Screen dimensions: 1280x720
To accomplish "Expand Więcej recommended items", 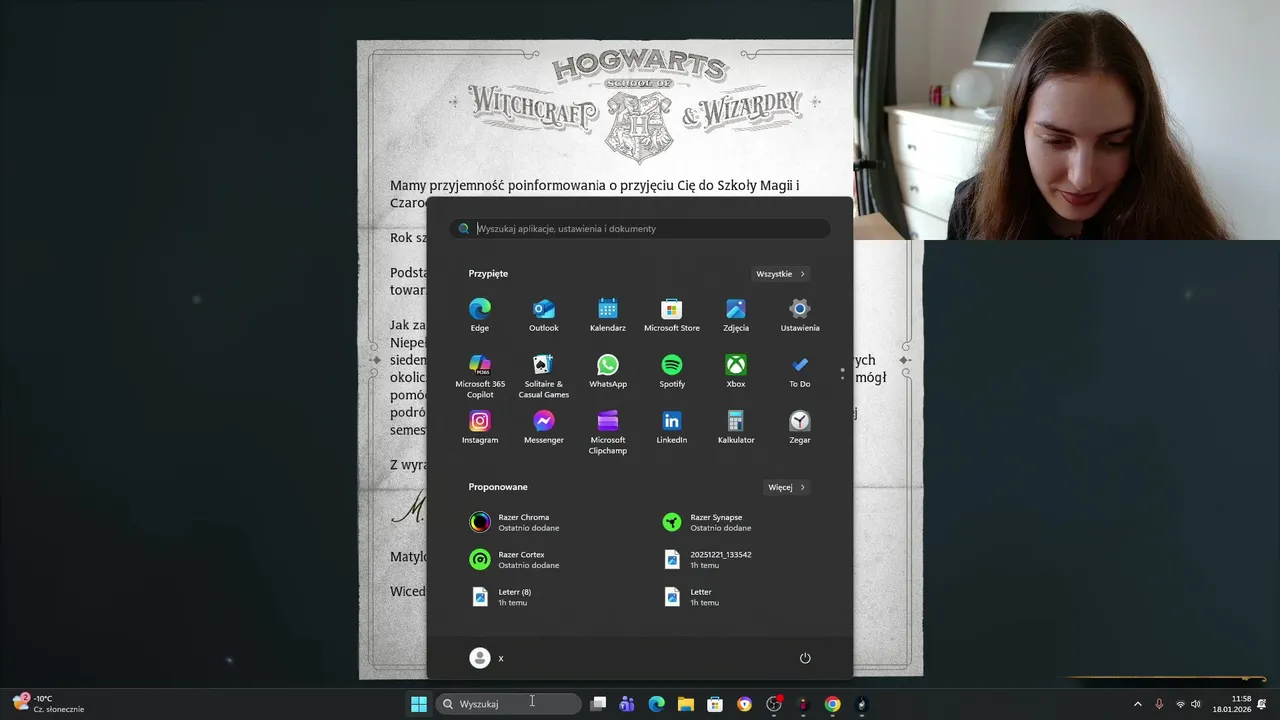I will pos(787,488).
